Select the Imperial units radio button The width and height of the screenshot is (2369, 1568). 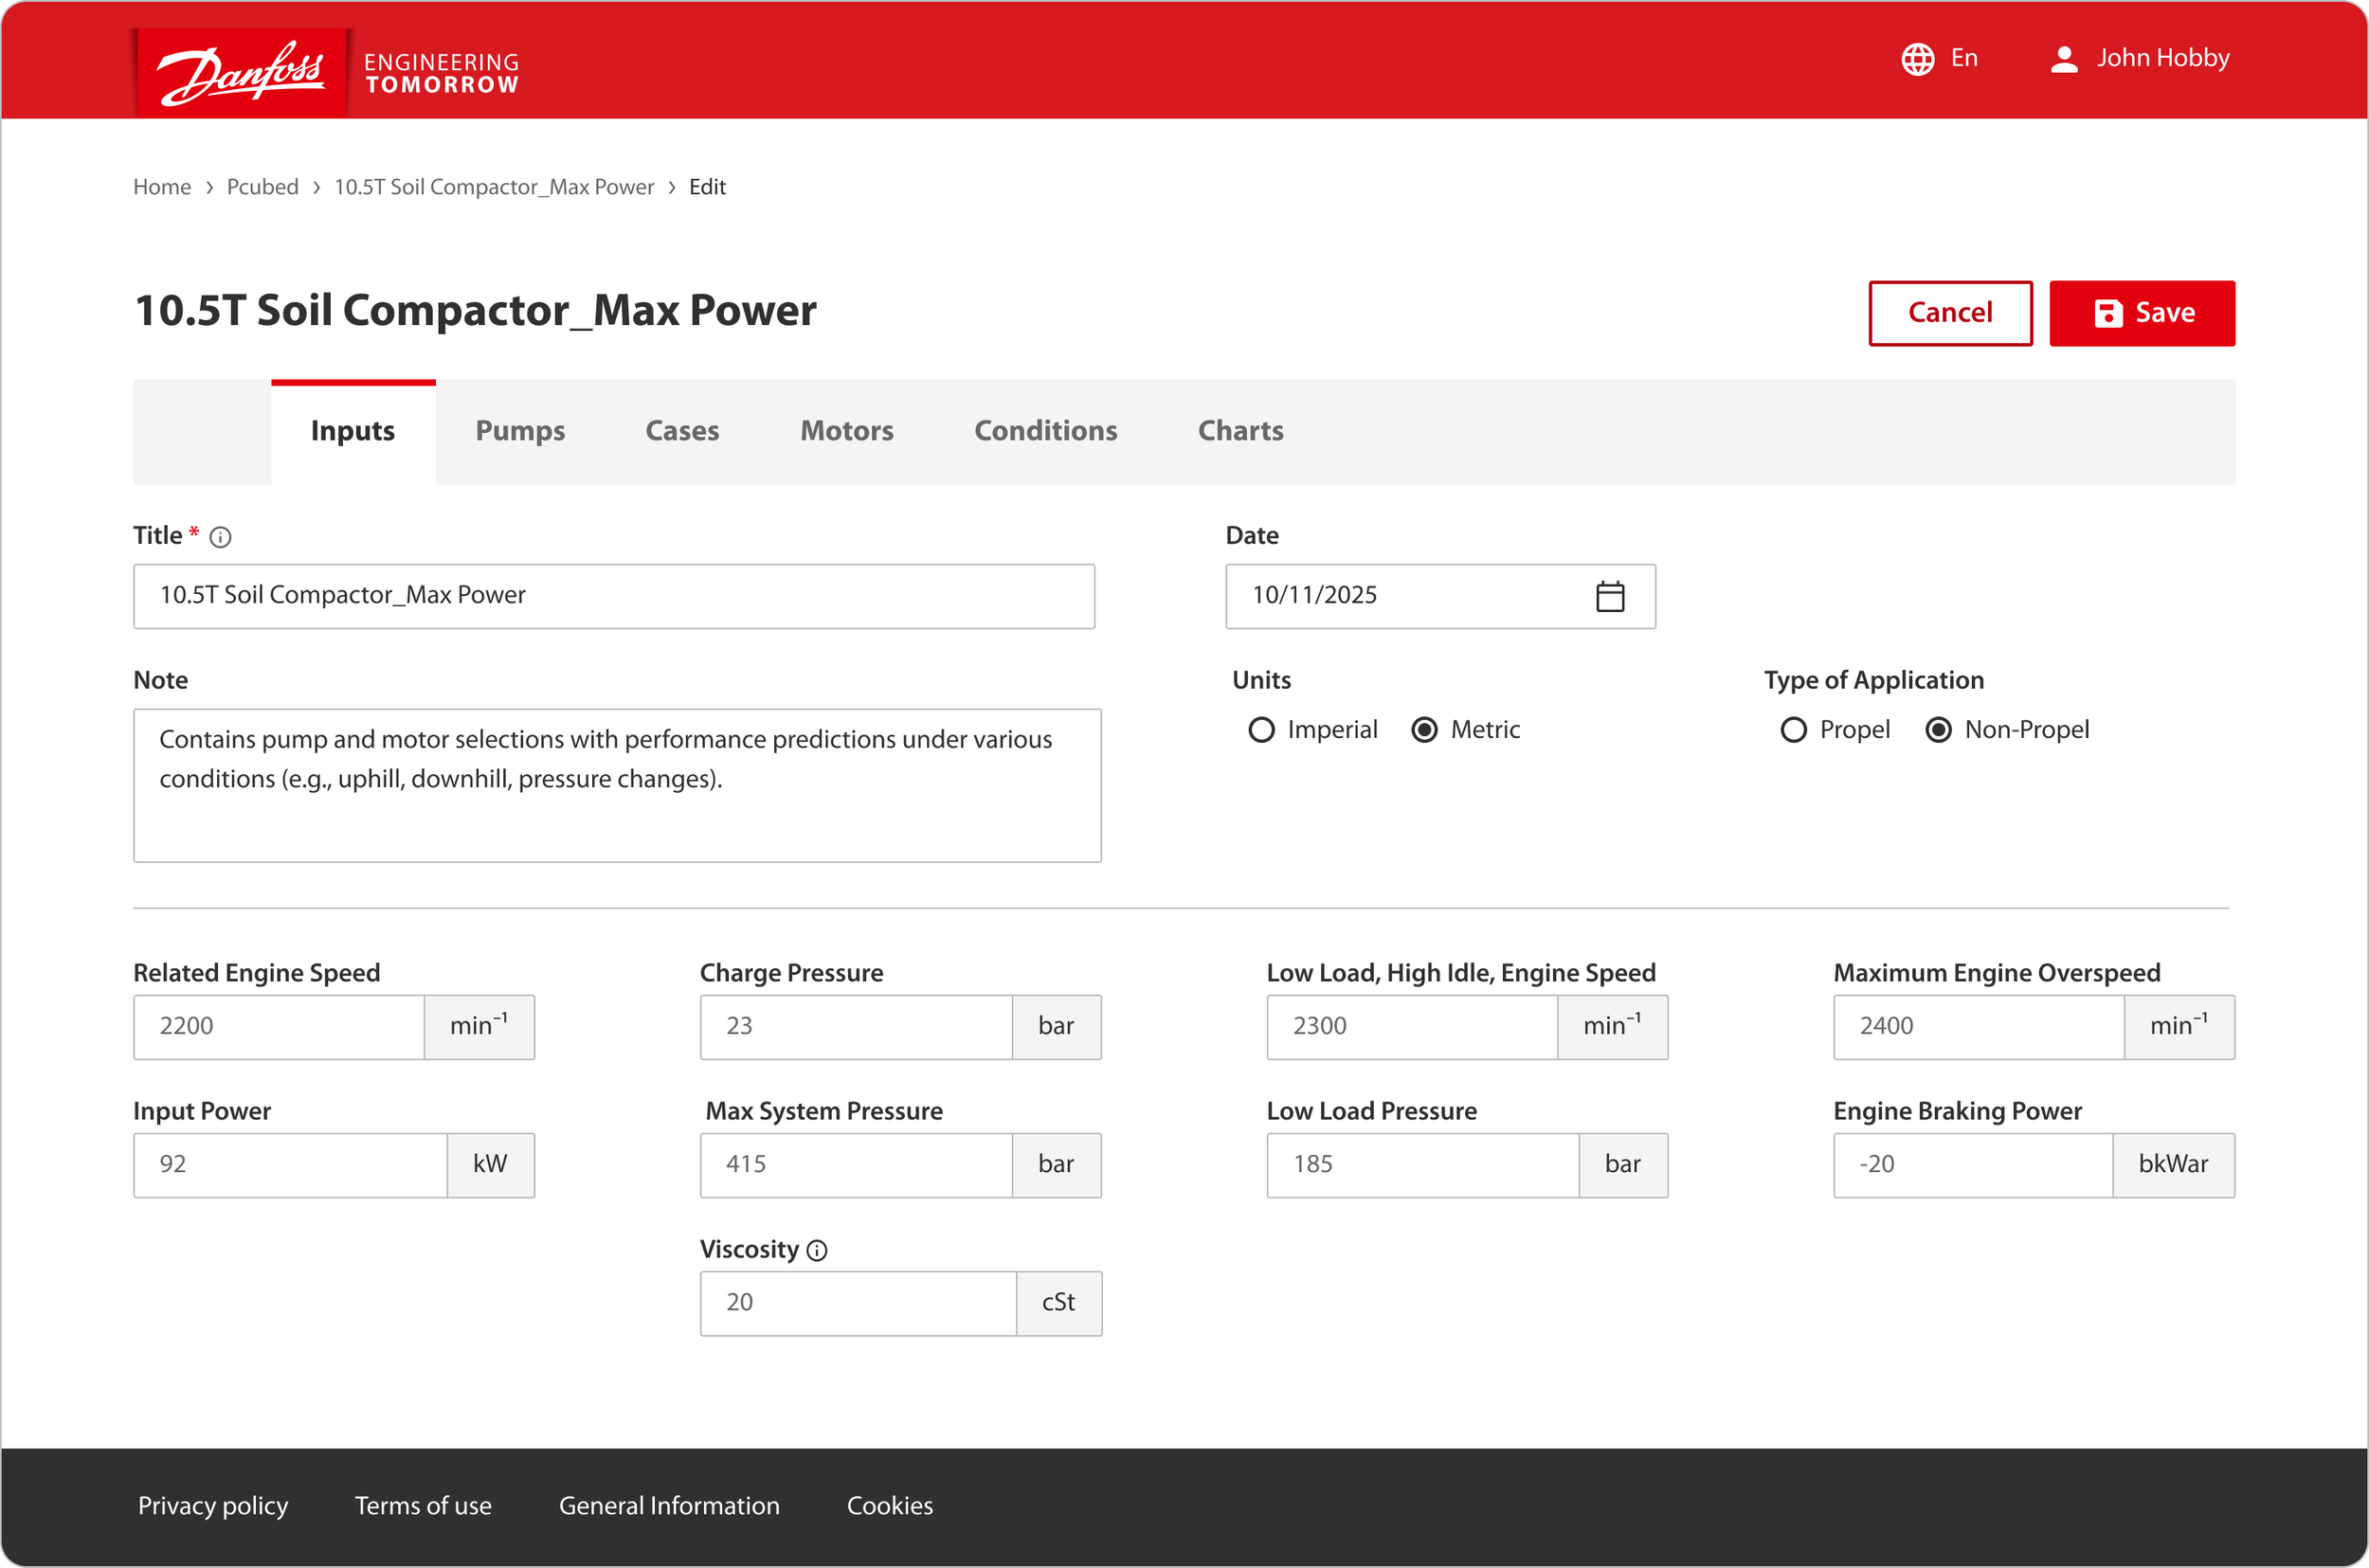pyautogui.click(x=1262, y=730)
